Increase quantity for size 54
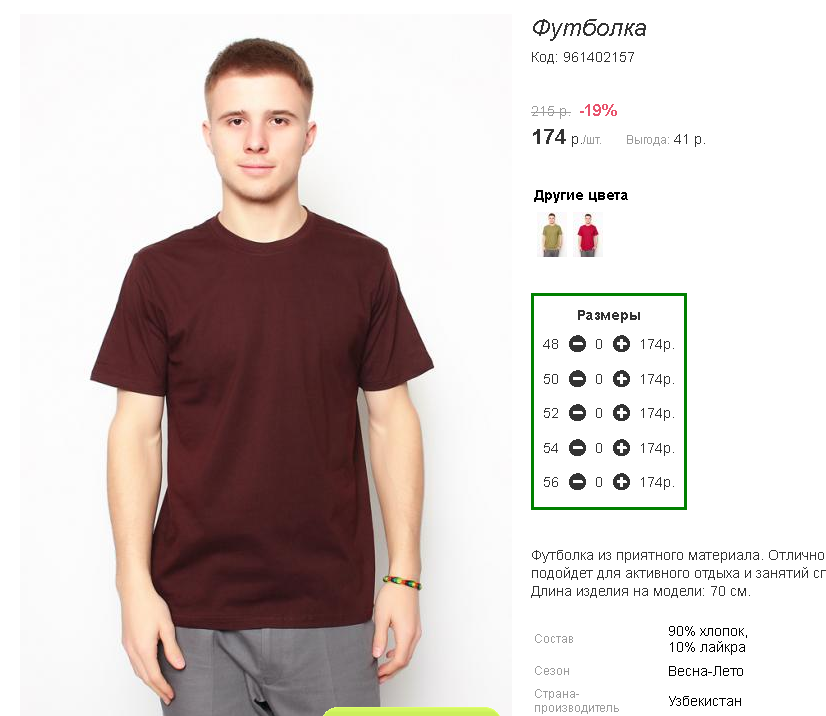Viewport: 826px width, 716px height. [621, 448]
